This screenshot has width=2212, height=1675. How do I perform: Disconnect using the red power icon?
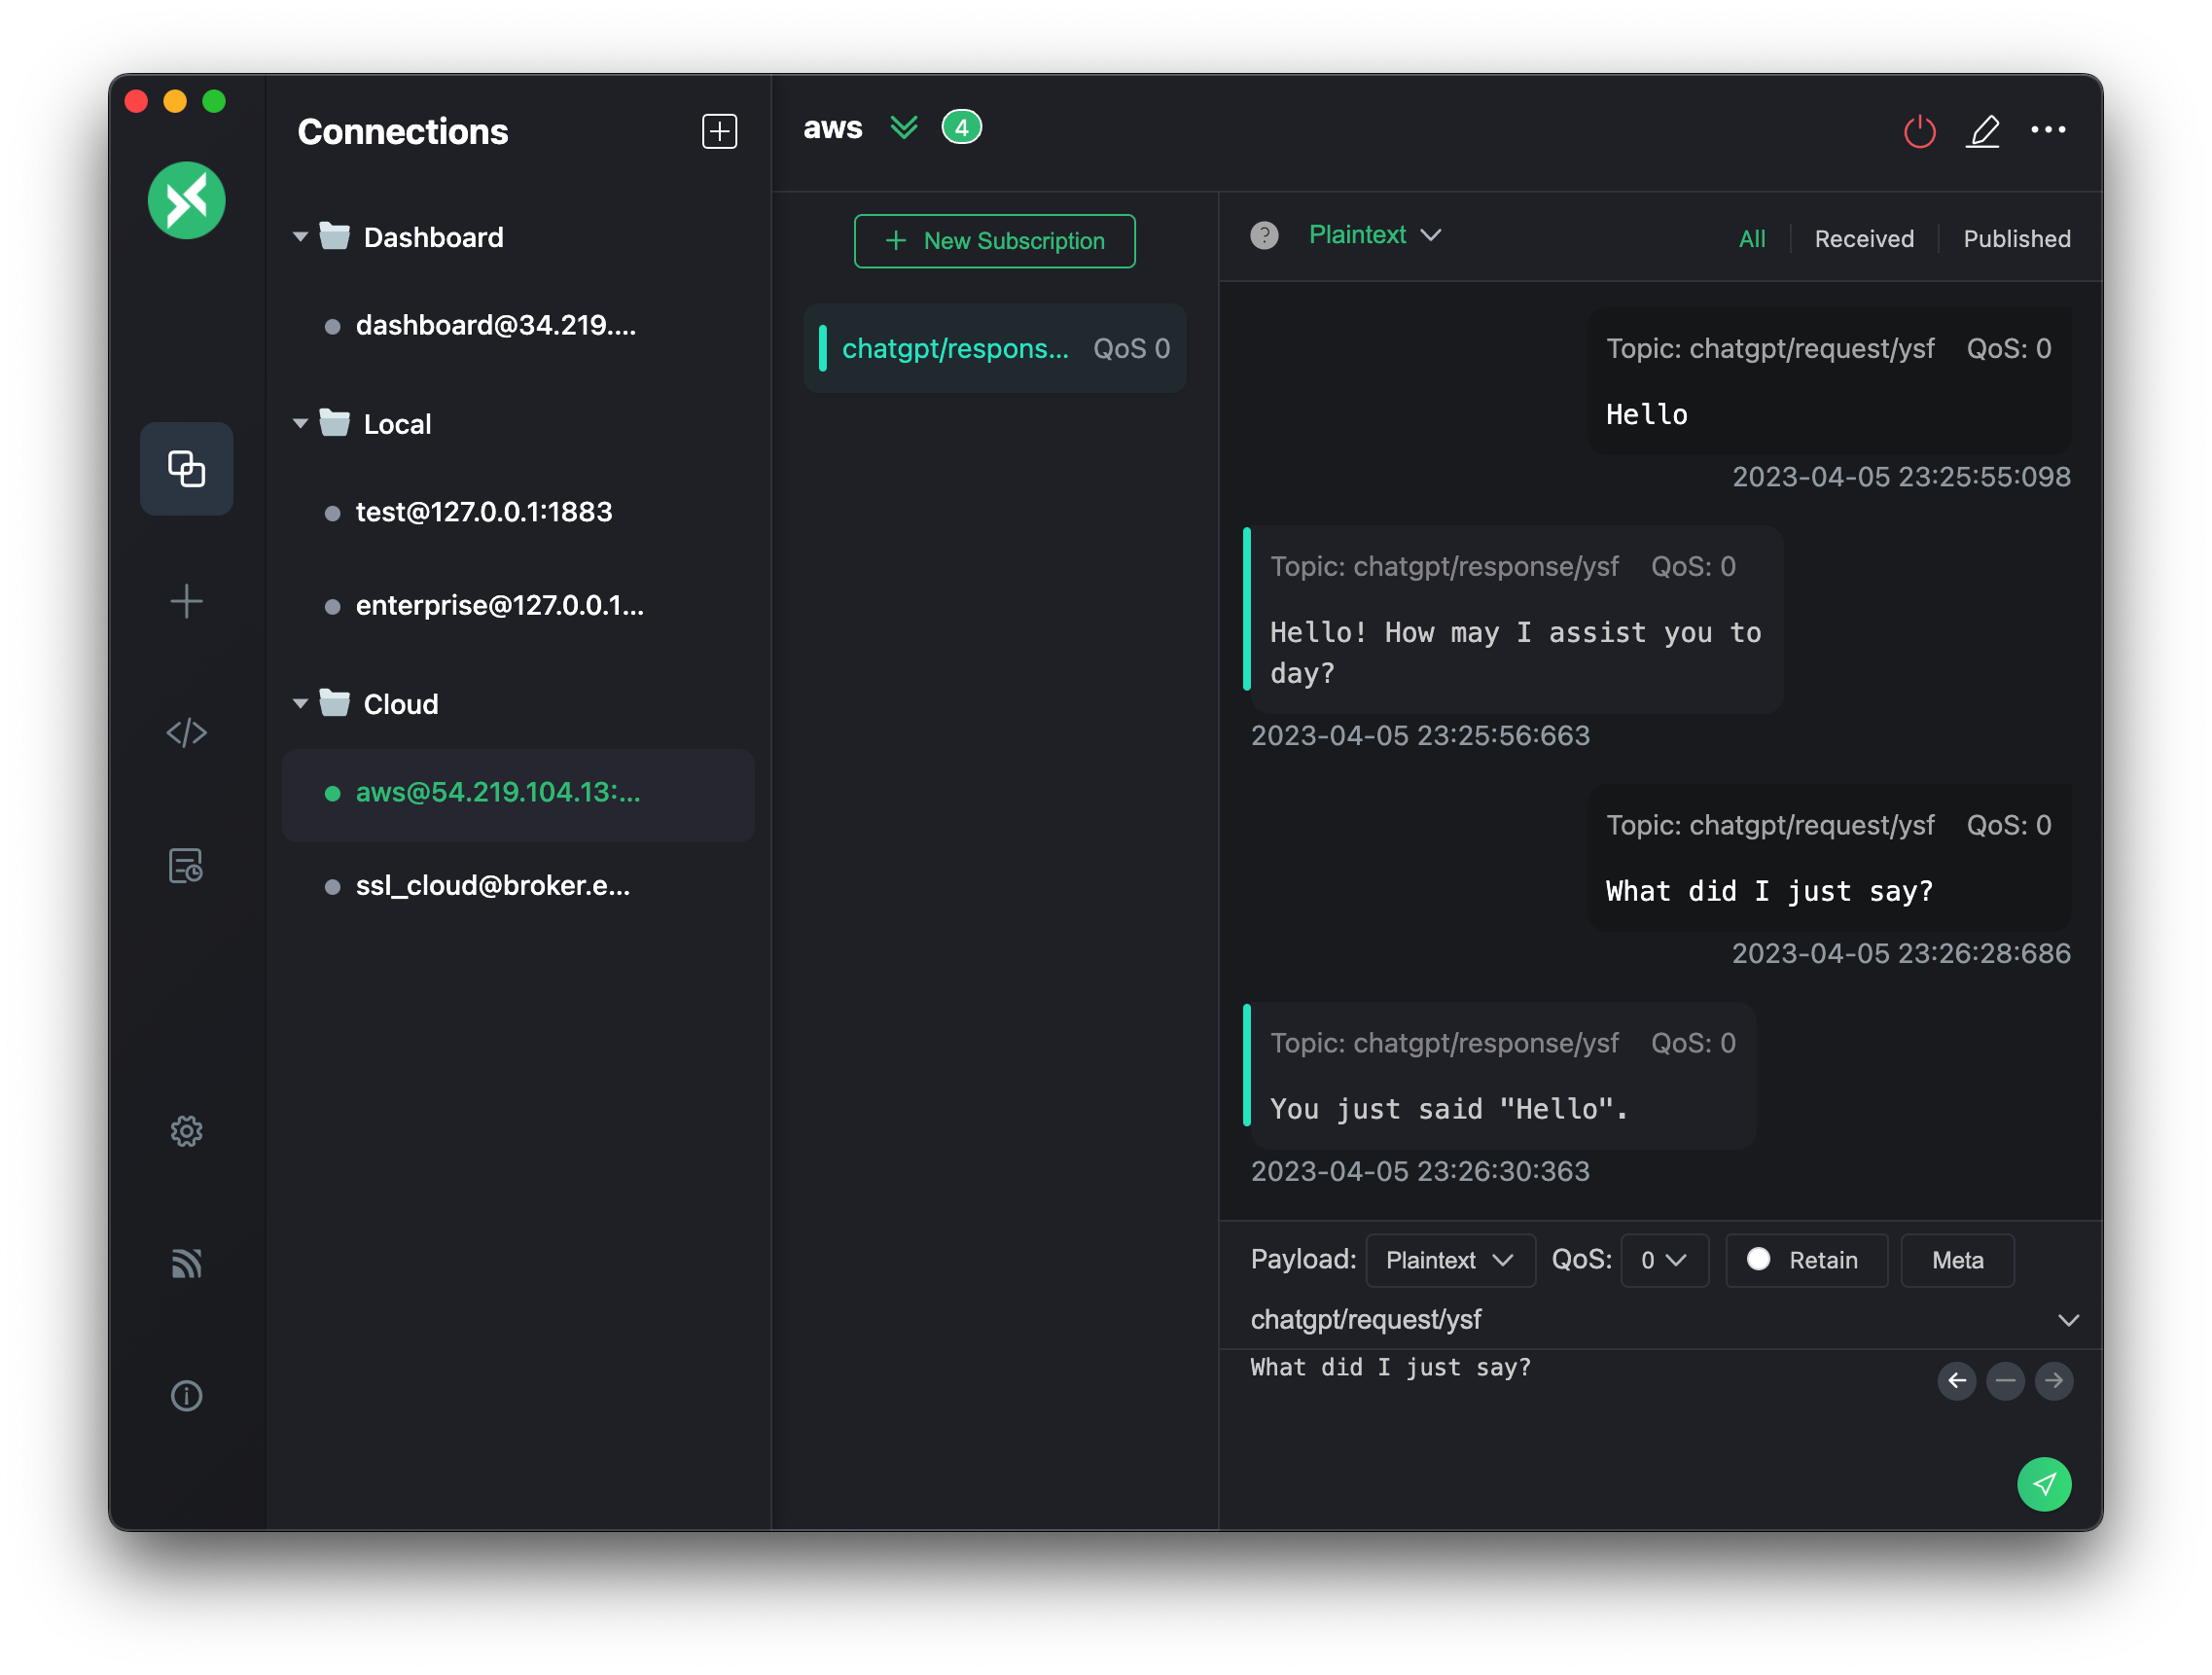click(x=1919, y=131)
